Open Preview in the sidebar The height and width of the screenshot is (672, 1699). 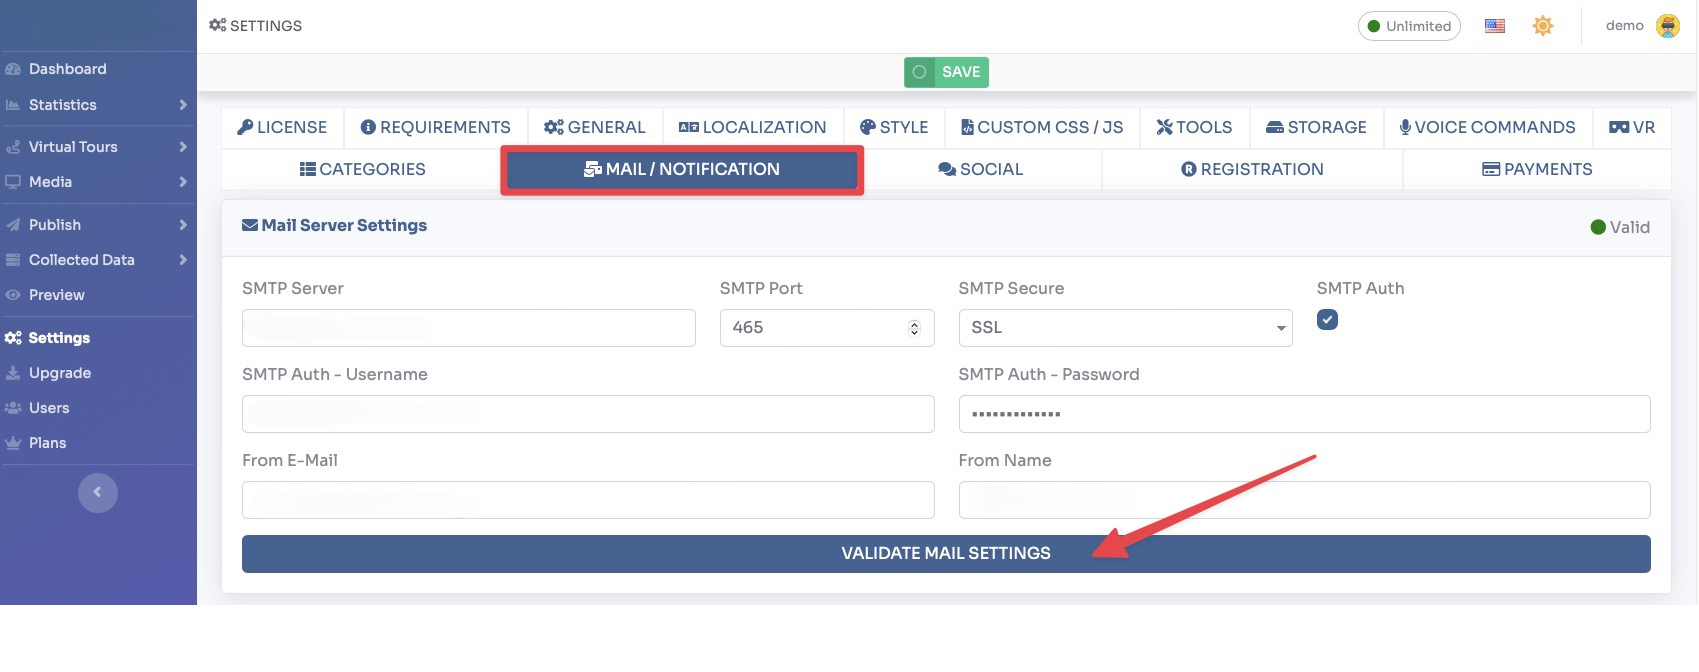pyautogui.click(x=56, y=295)
